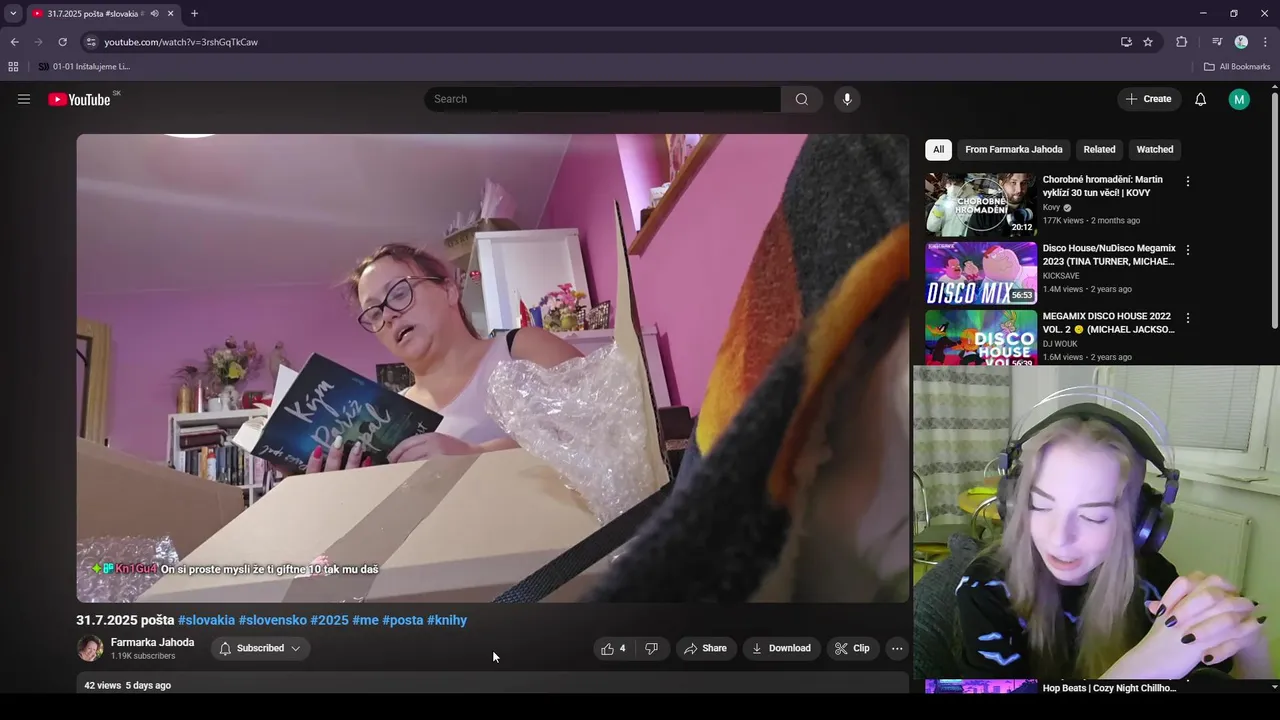Open media controls icon in toolbar
The height and width of the screenshot is (720, 1280).
[1217, 42]
